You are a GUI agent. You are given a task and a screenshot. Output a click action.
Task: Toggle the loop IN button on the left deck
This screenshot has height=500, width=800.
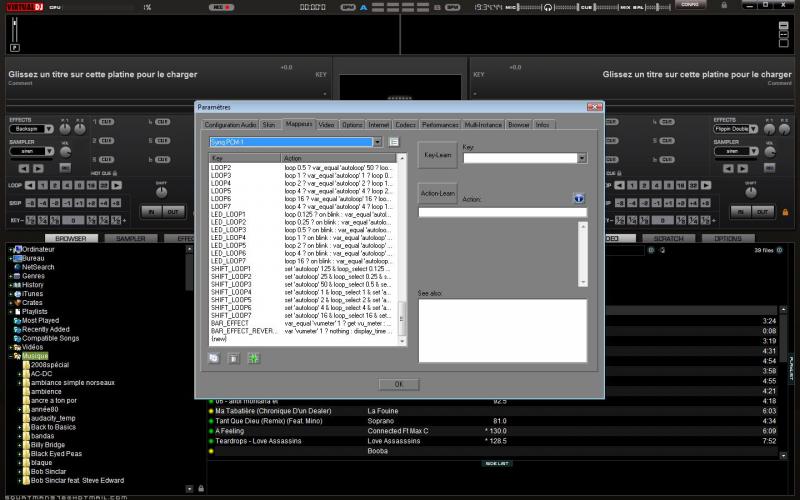152,211
